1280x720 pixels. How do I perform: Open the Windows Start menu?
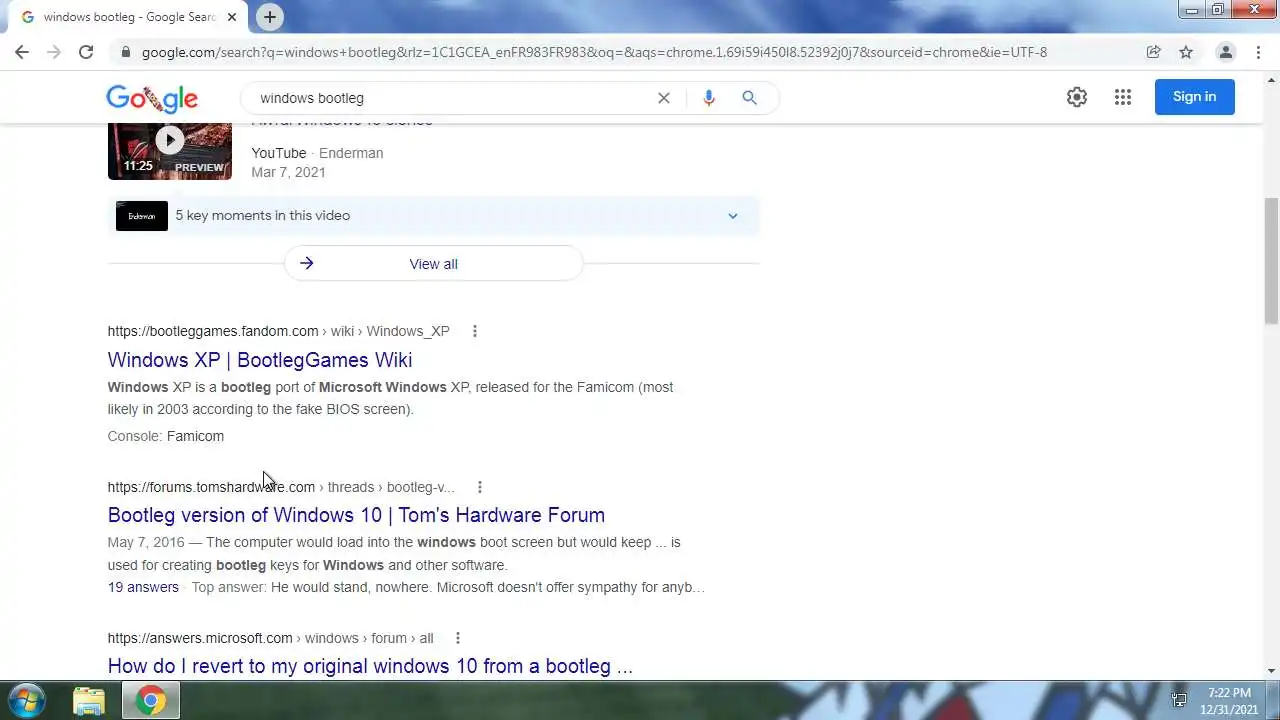tap(27, 700)
